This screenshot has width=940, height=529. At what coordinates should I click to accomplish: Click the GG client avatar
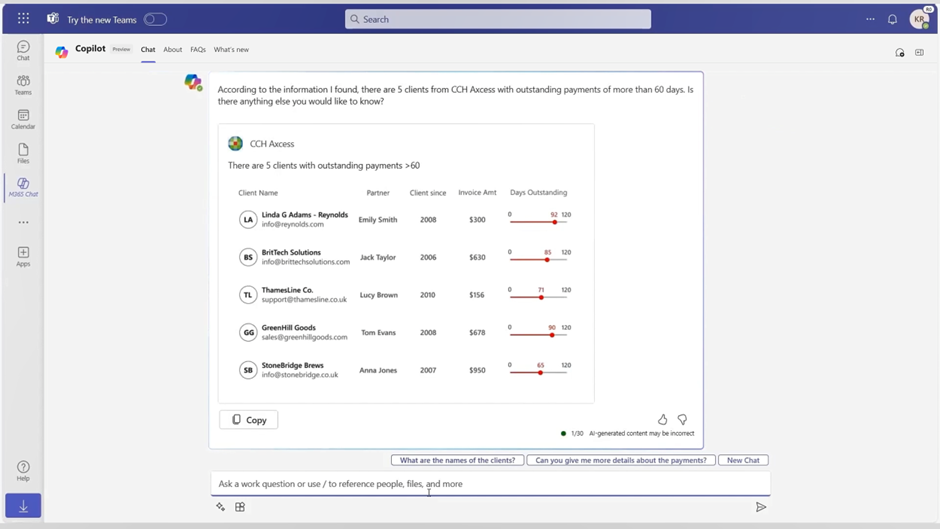248,332
